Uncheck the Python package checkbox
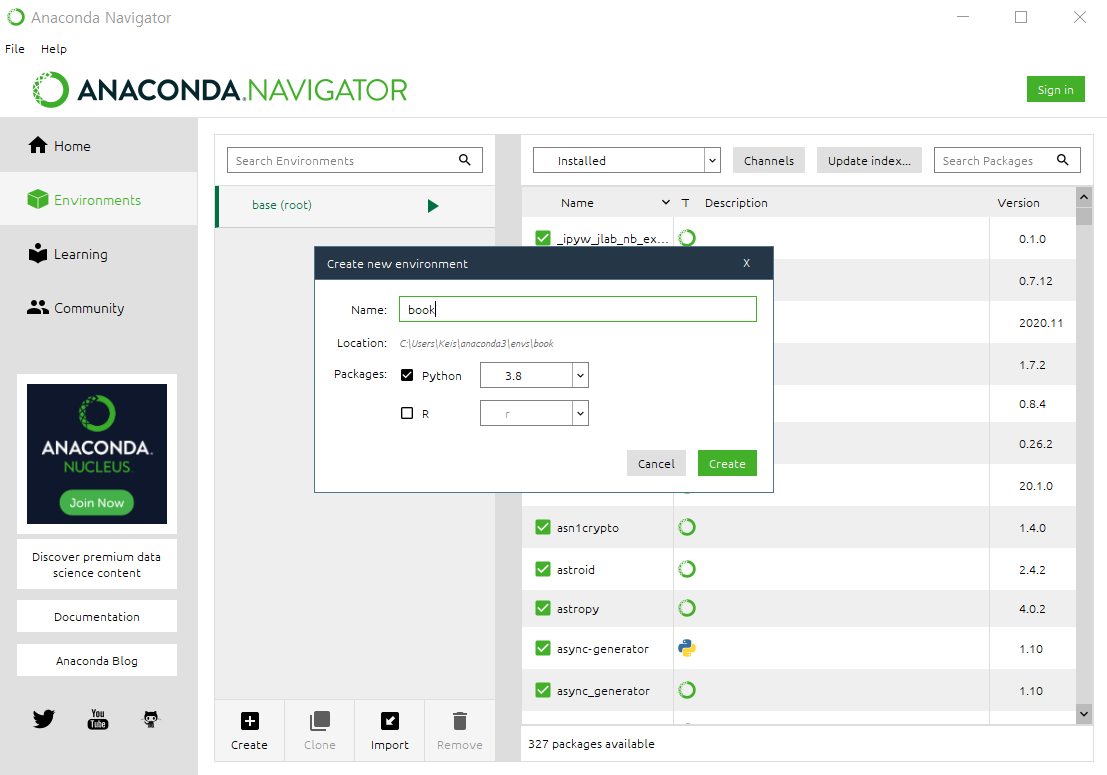The height and width of the screenshot is (775, 1107). pos(407,375)
